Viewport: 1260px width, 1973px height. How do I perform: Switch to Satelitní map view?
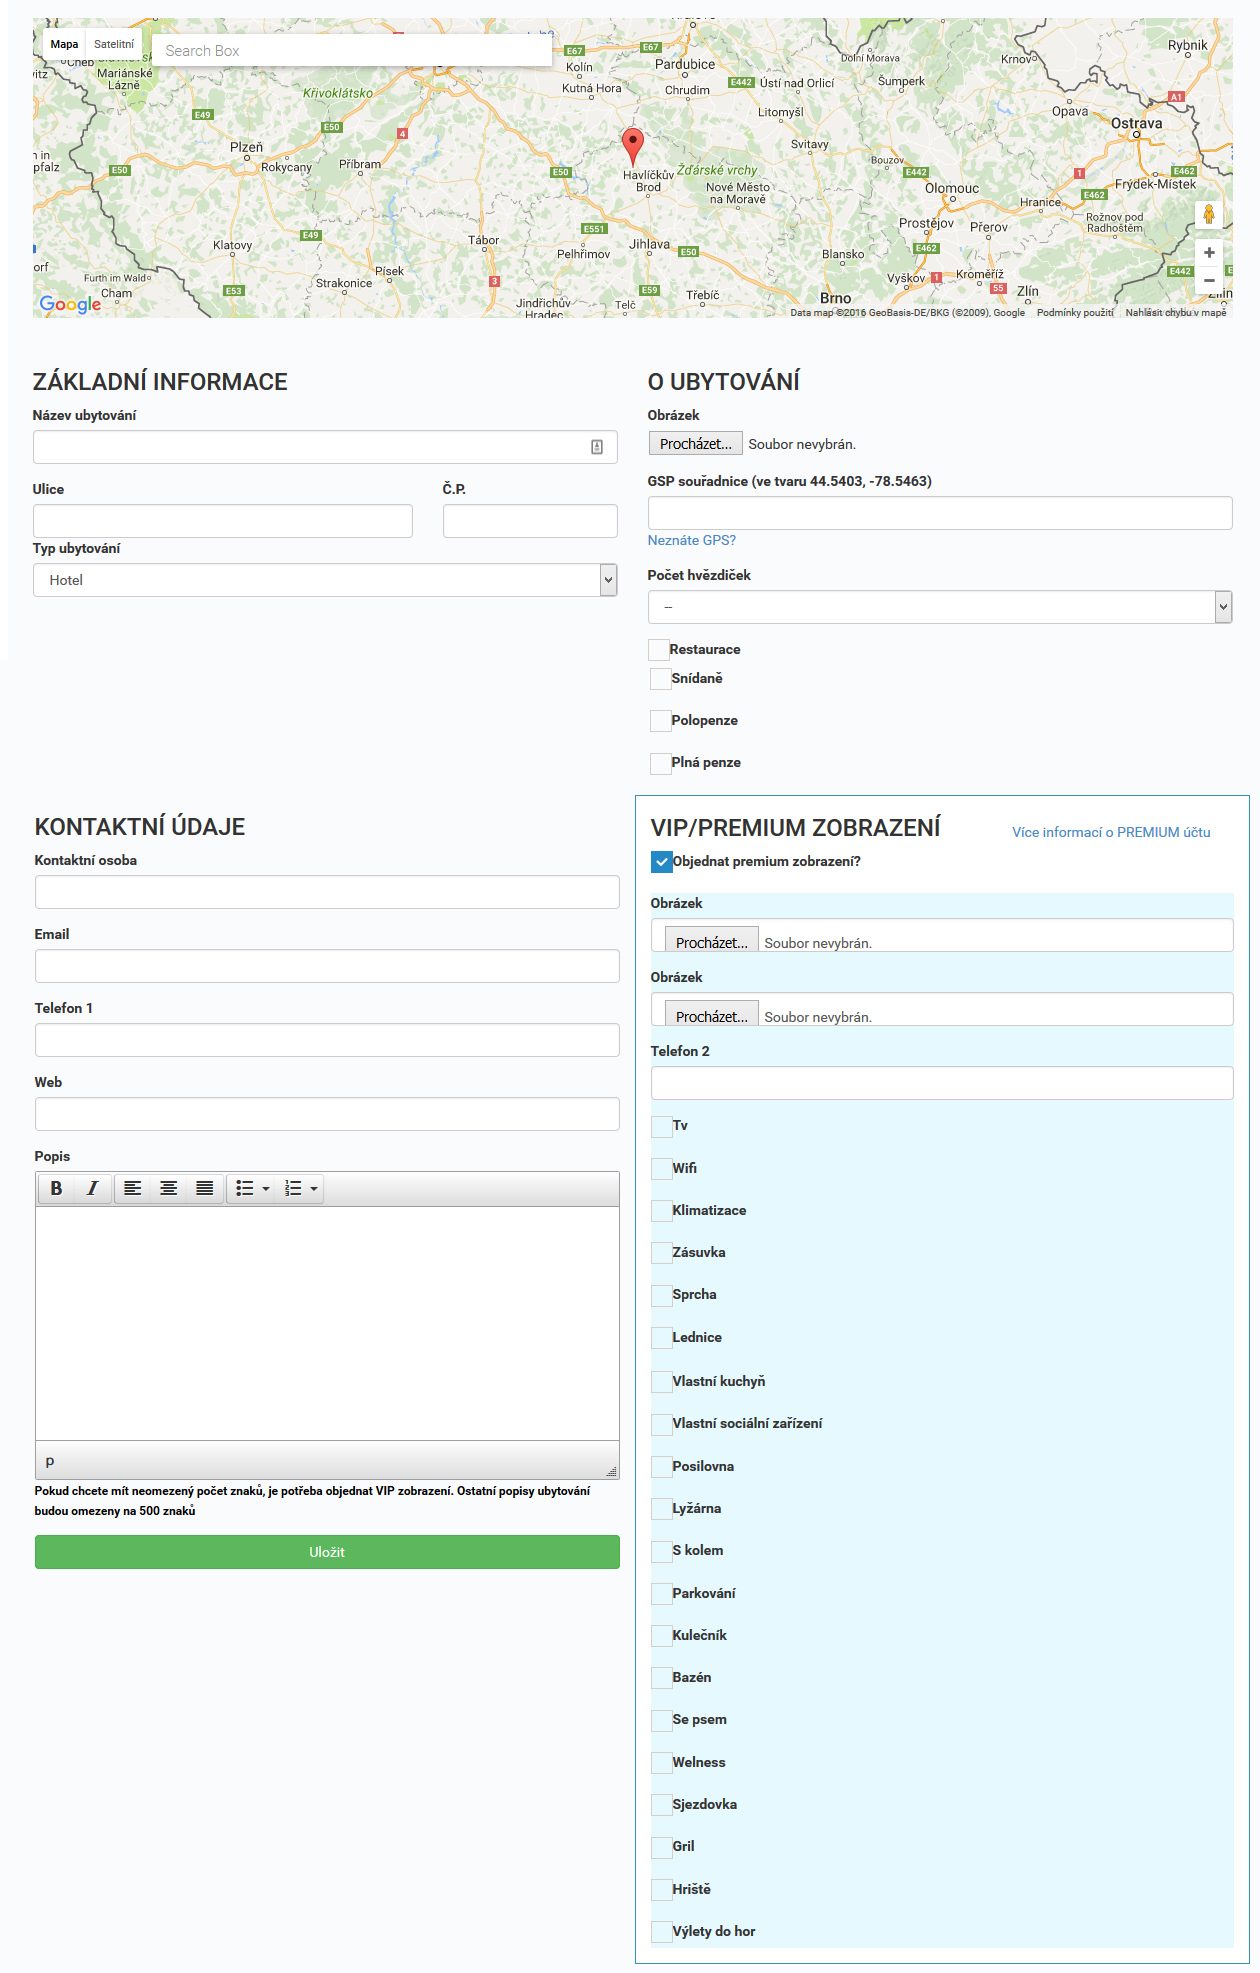coord(114,44)
